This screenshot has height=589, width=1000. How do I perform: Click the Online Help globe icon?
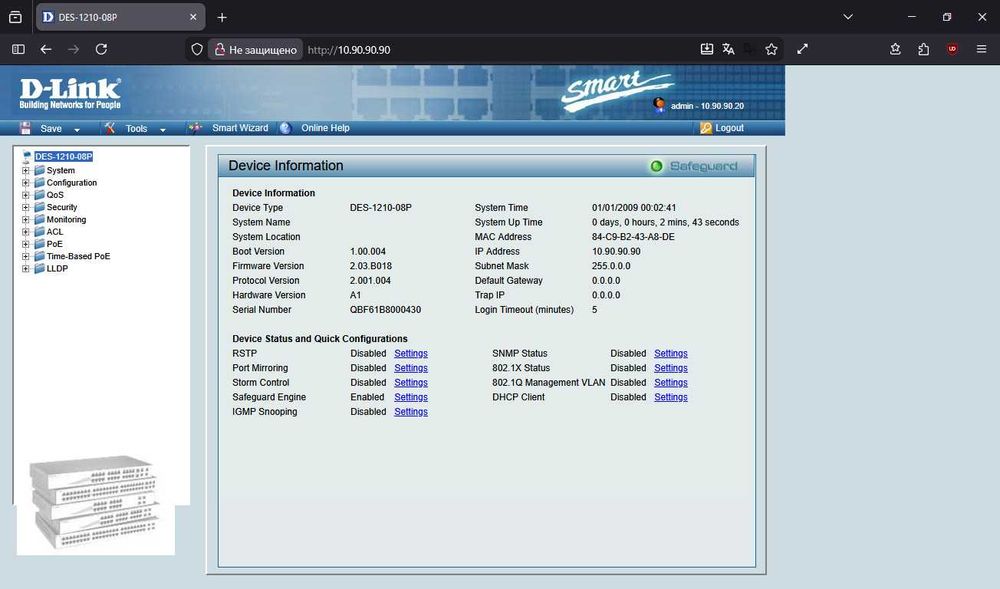point(286,128)
